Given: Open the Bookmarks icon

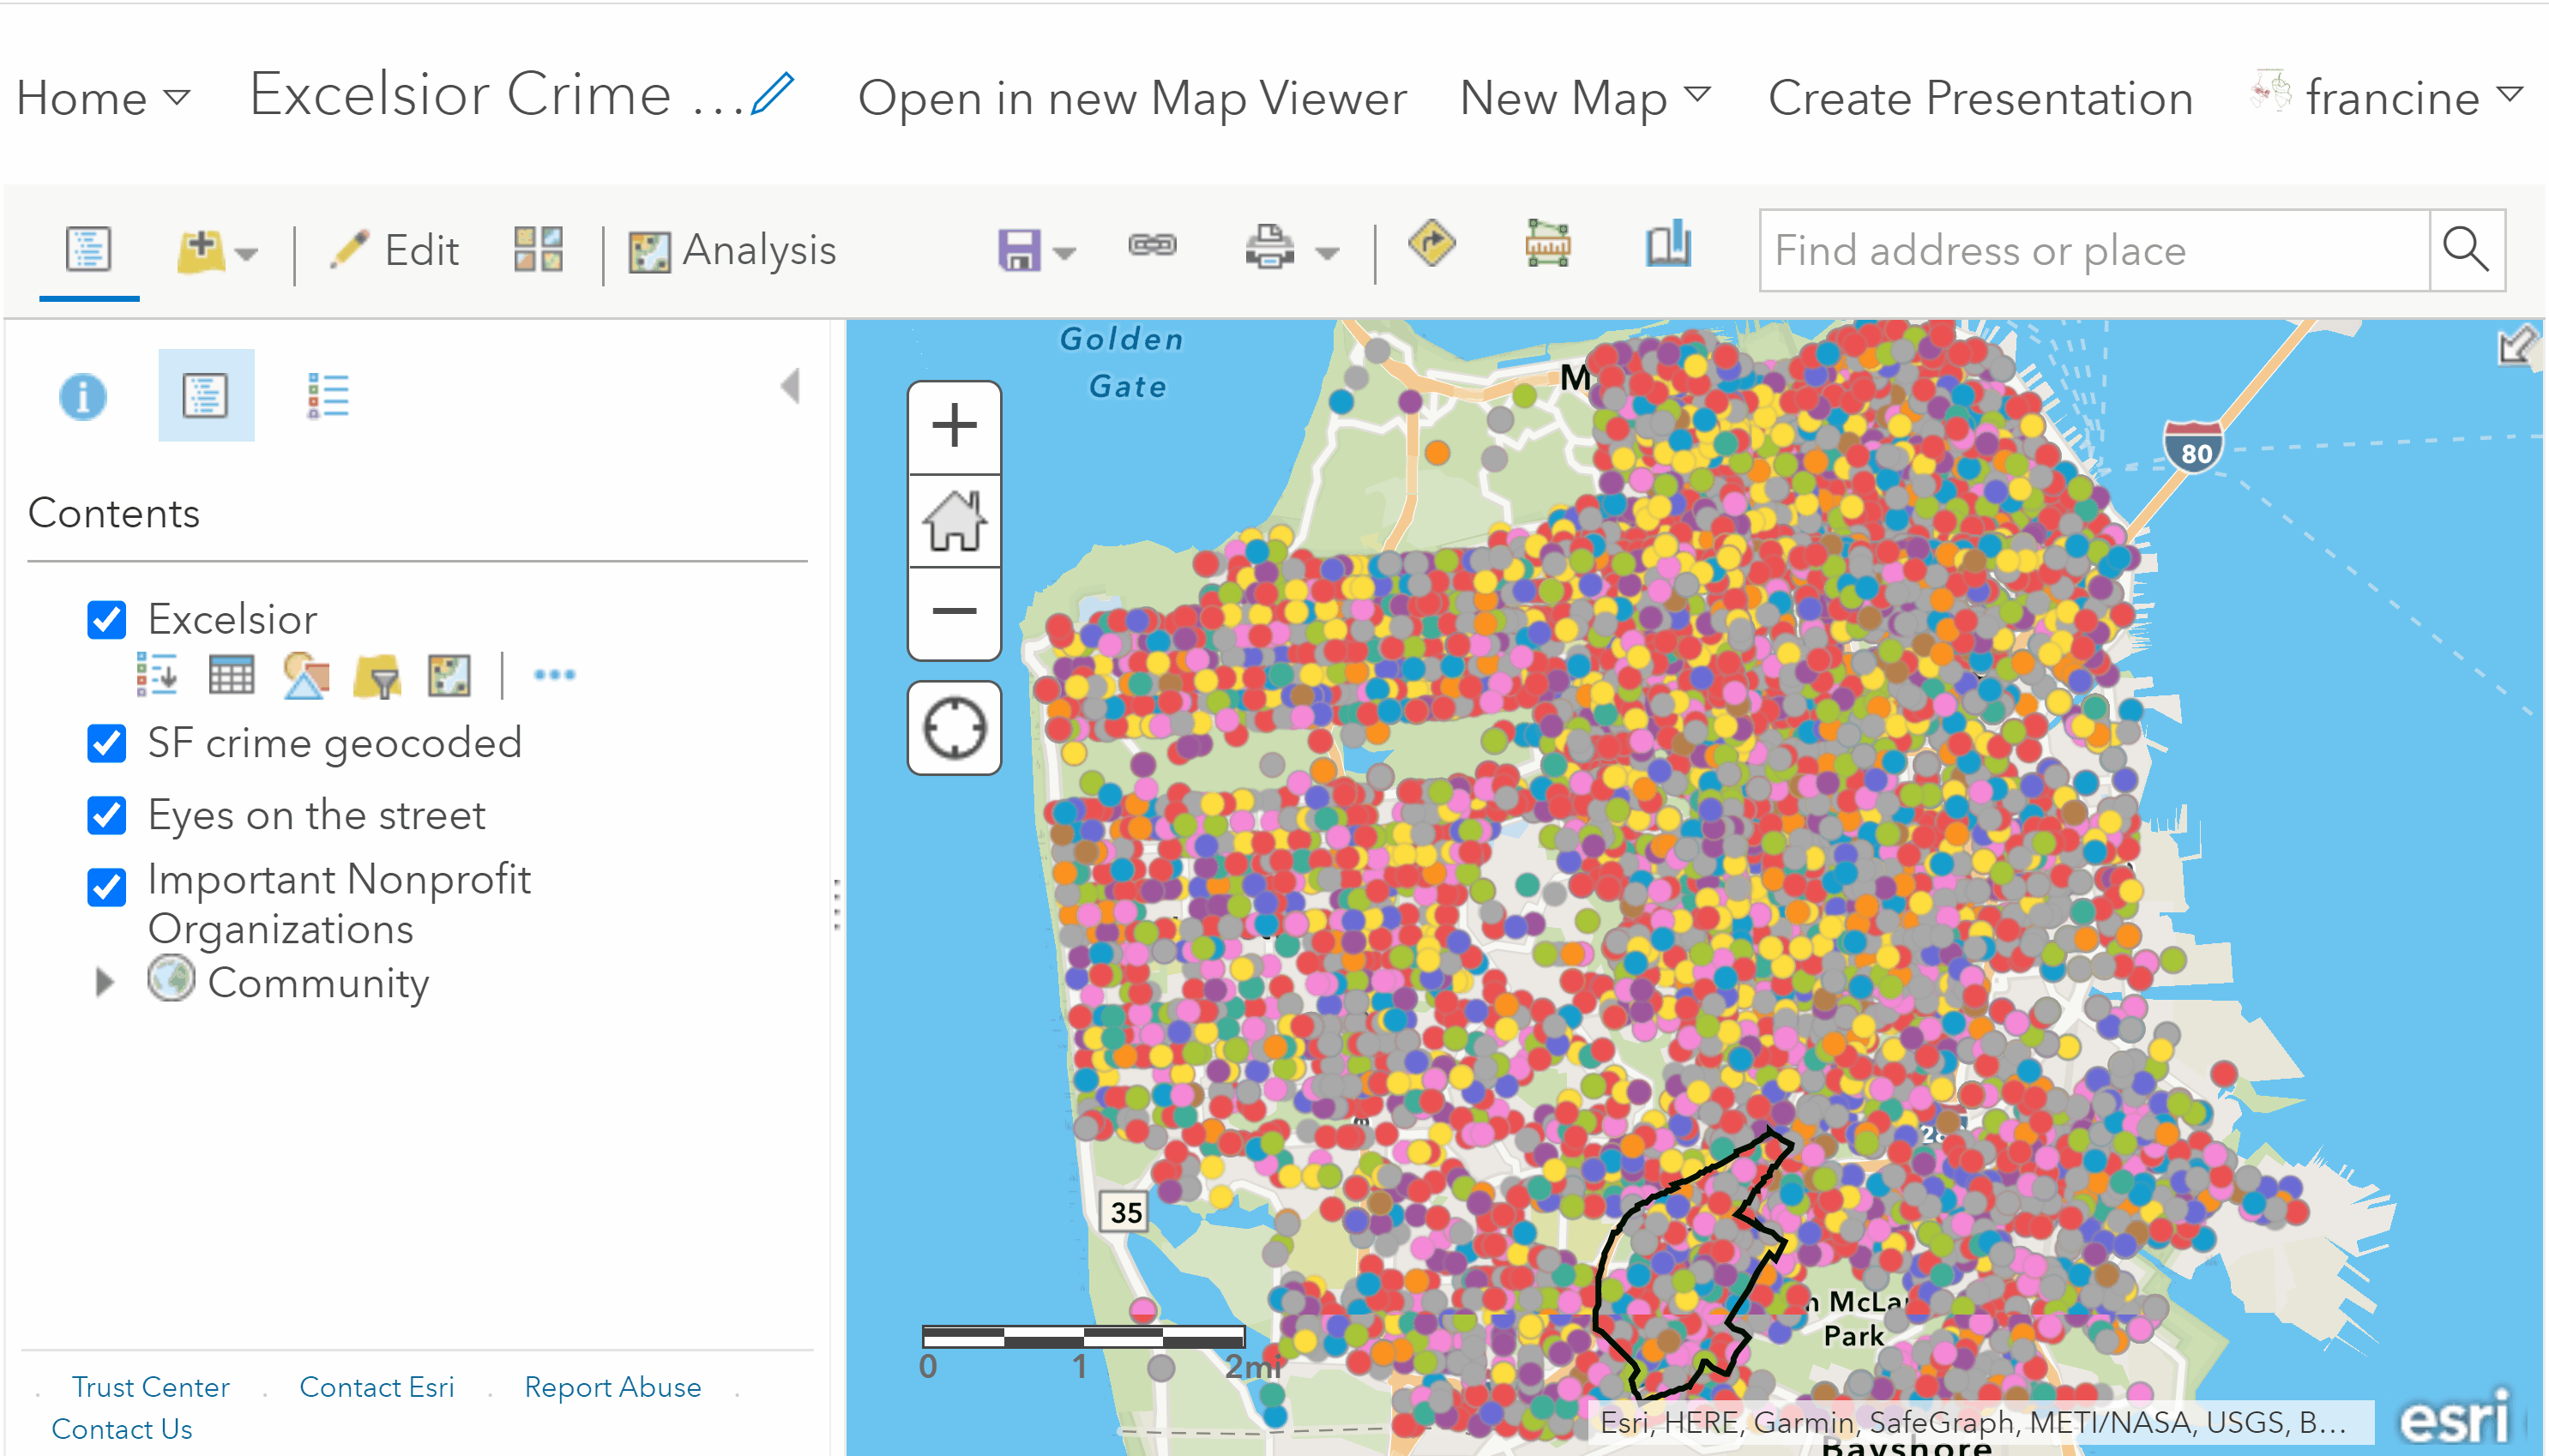Looking at the screenshot, I should 1668,246.
